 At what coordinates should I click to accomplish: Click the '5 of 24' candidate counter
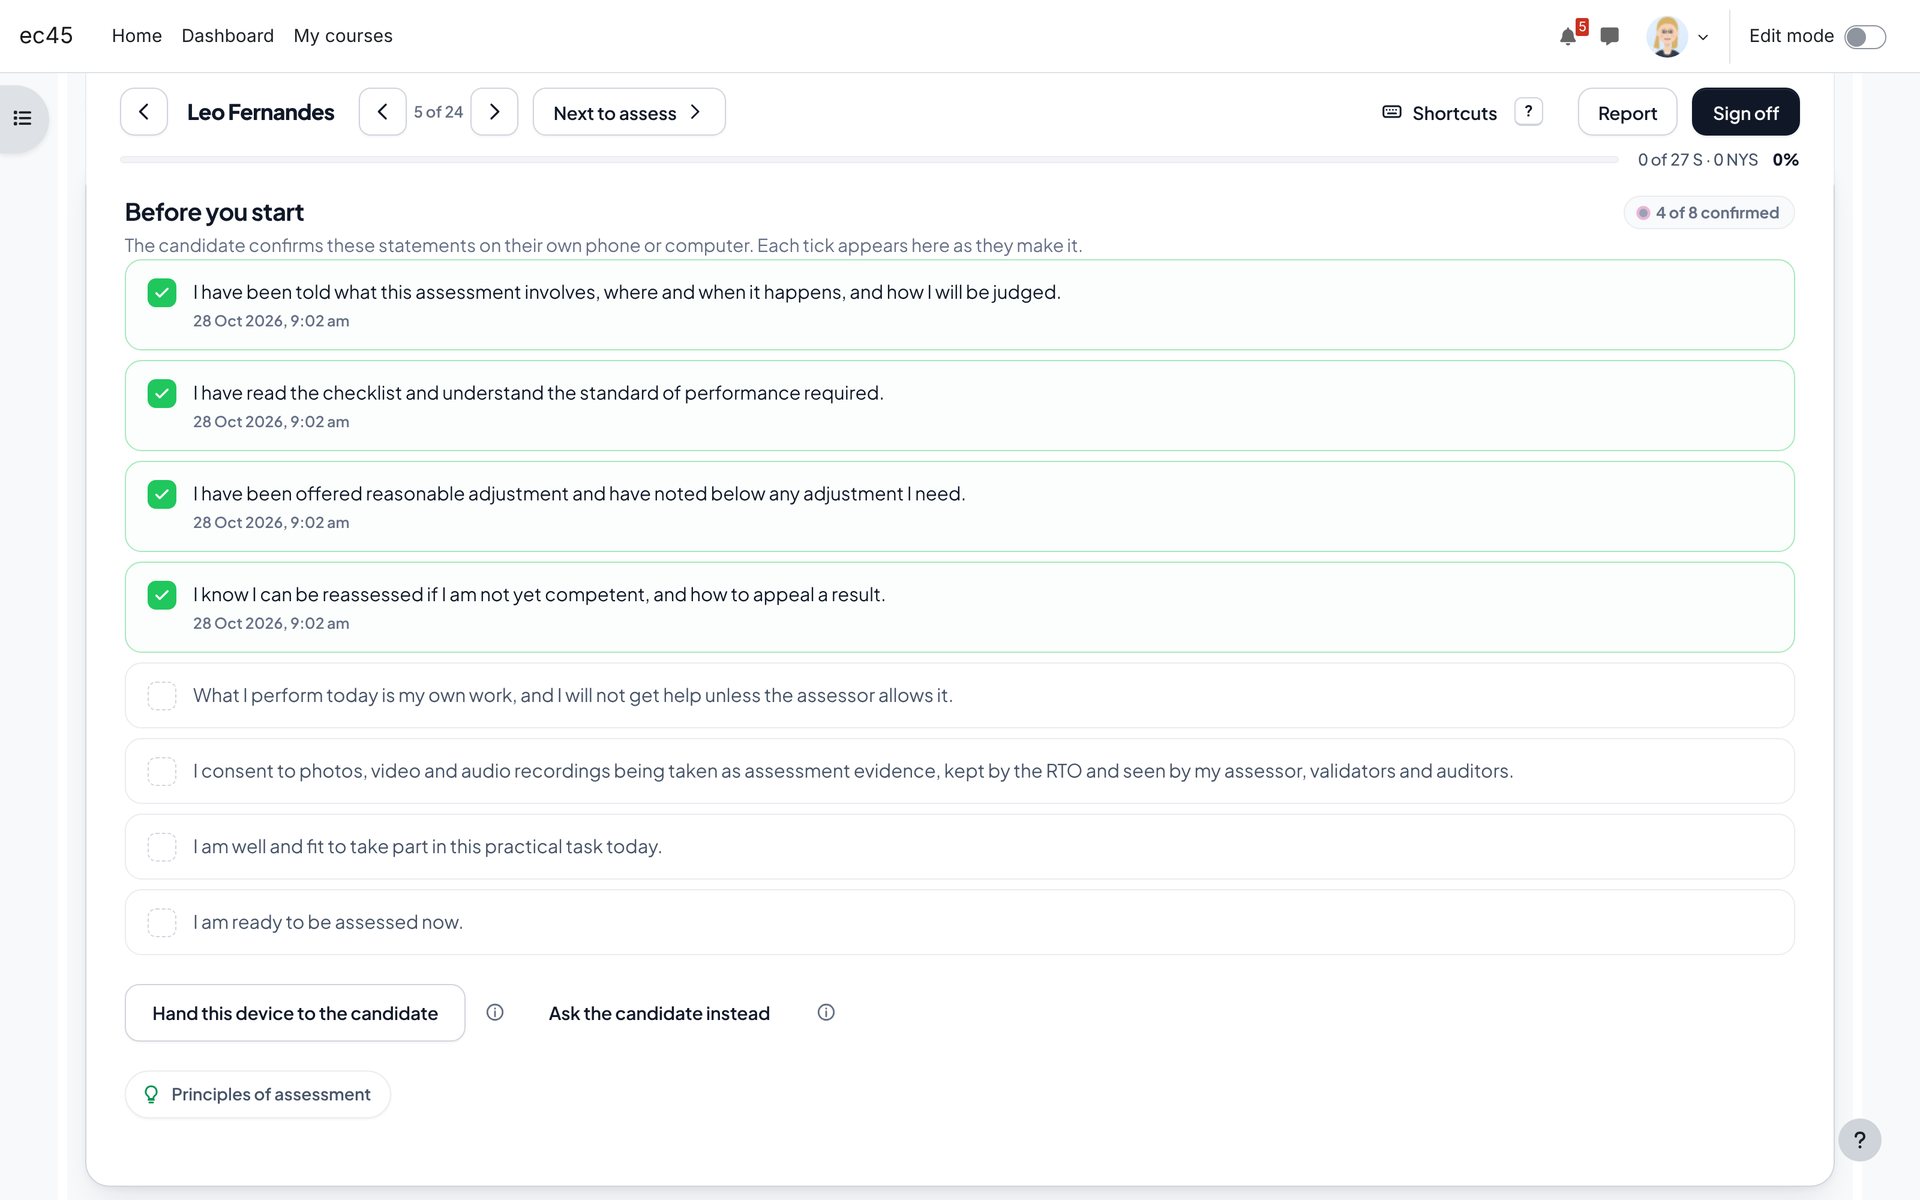tap(438, 112)
